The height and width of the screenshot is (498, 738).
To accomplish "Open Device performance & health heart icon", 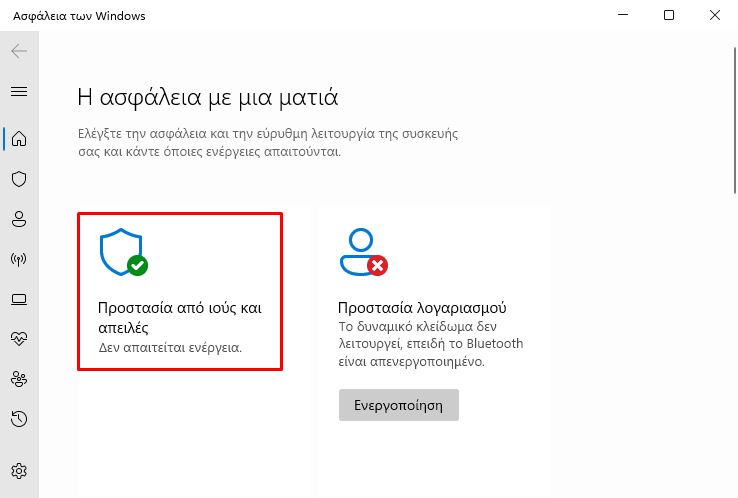I will pos(19,339).
